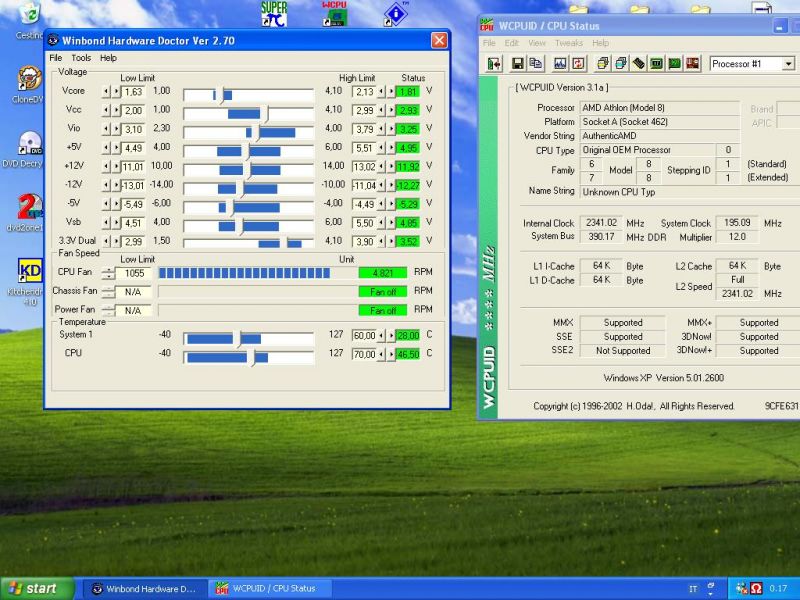
Task: Increase the CPU temperature limit with right arrow
Action: point(391,355)
